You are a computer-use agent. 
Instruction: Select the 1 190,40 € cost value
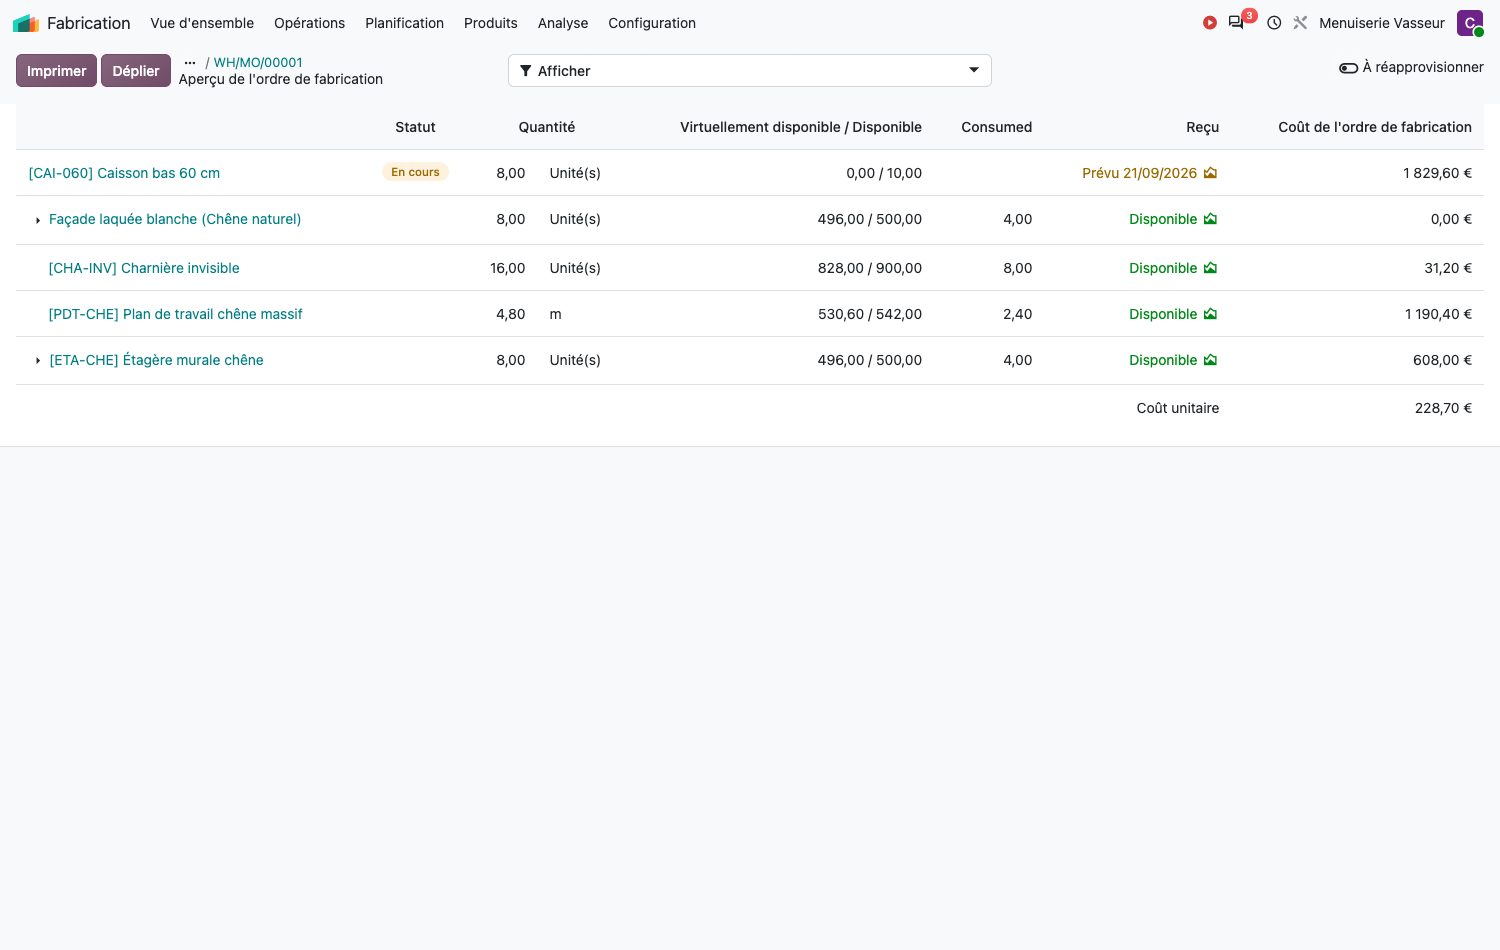(1438, 314)
